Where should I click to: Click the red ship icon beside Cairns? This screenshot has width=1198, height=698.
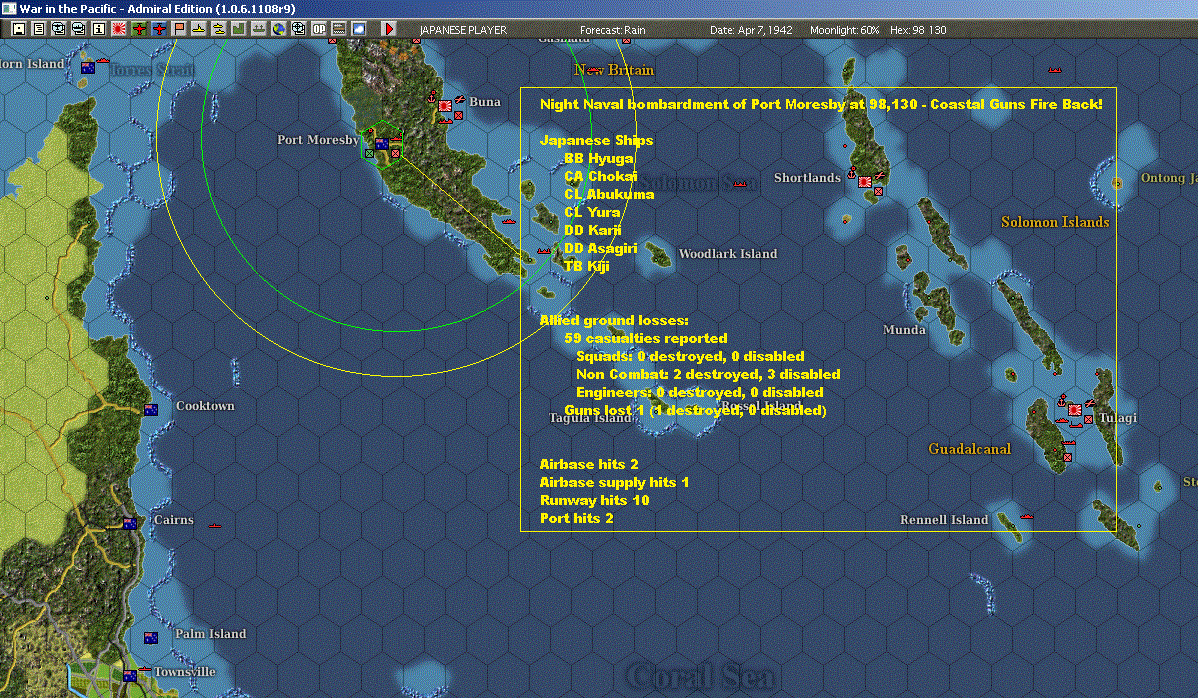[215, 525]
